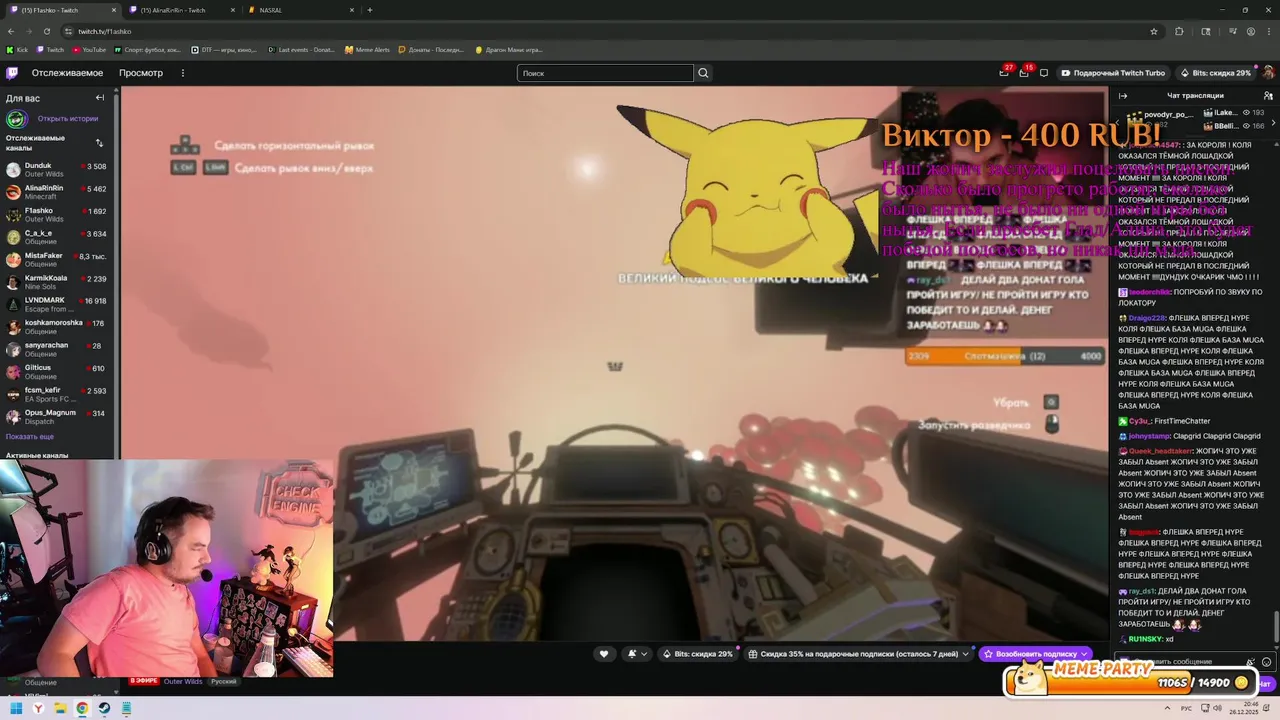This screenshot has height=720, width=1280.
Task: Open the Отслеживаемое nav item
Action: pyautogui.click(x=67, y=73)
